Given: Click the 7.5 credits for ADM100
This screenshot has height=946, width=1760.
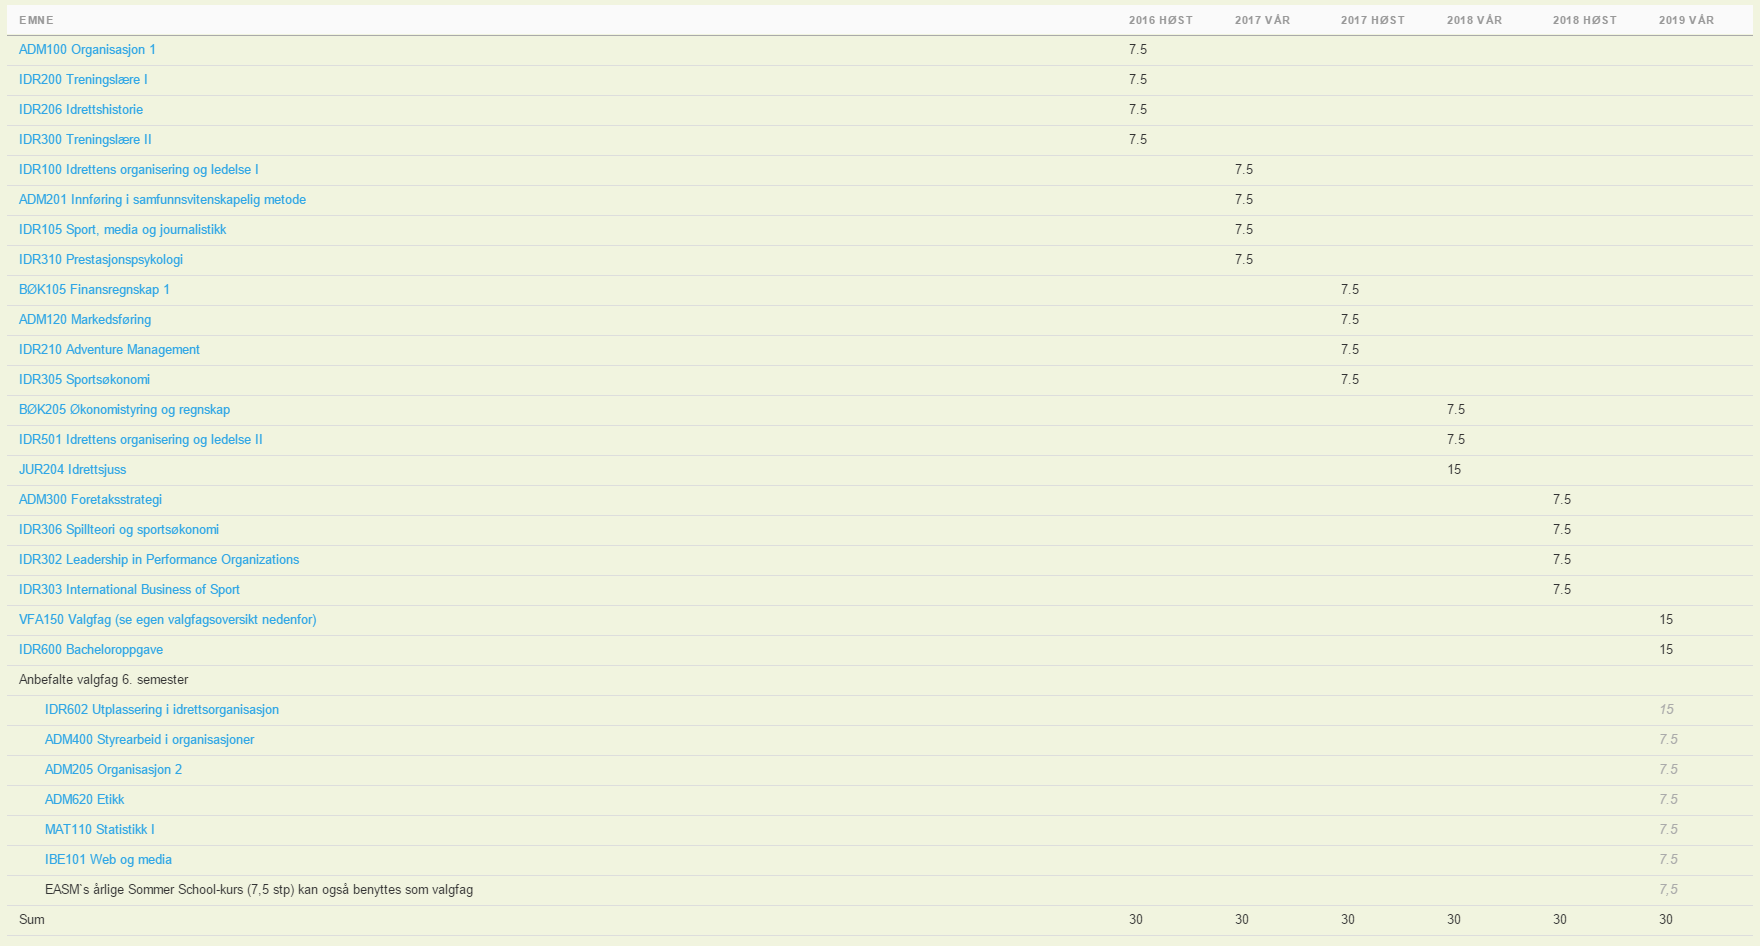Looking at the screenshot, I should click(1138, 50).
